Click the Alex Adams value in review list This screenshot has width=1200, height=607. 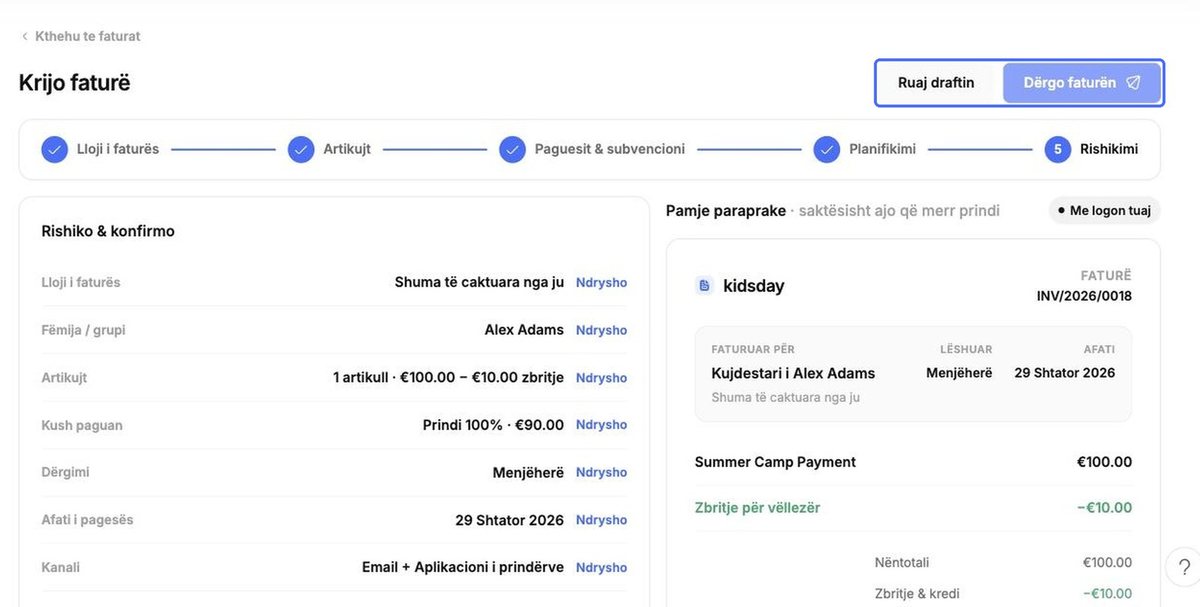click(524, 330)
